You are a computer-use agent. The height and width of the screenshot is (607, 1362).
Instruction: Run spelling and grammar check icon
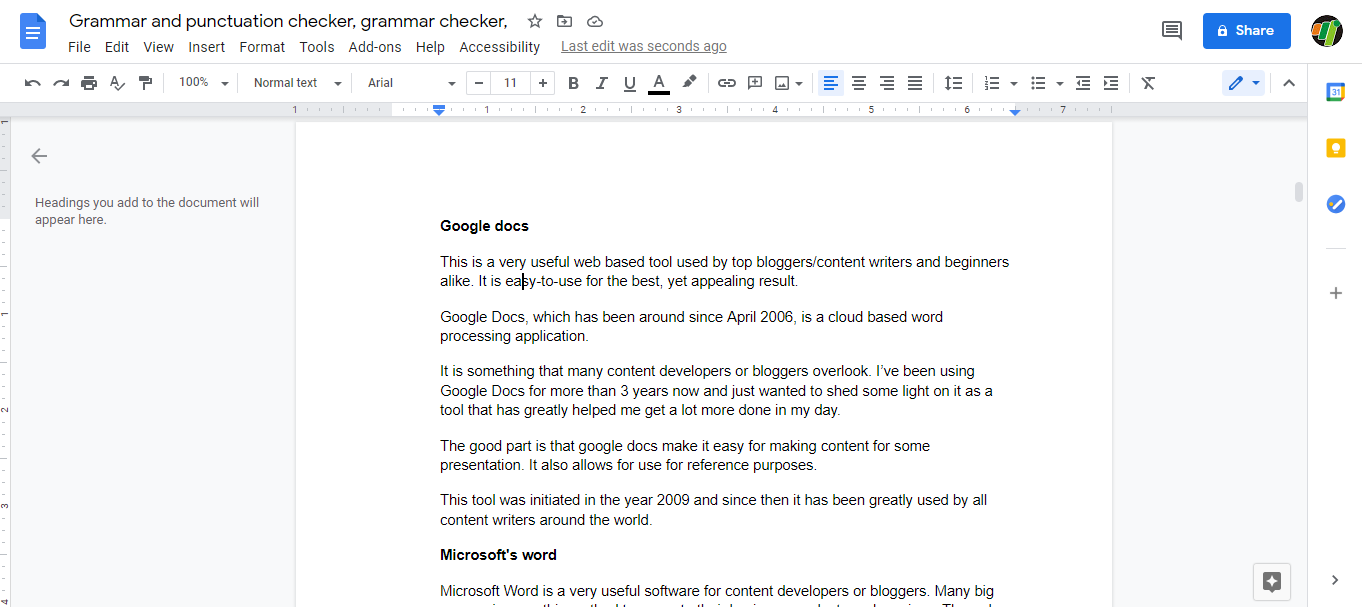[x=117, y=83]
